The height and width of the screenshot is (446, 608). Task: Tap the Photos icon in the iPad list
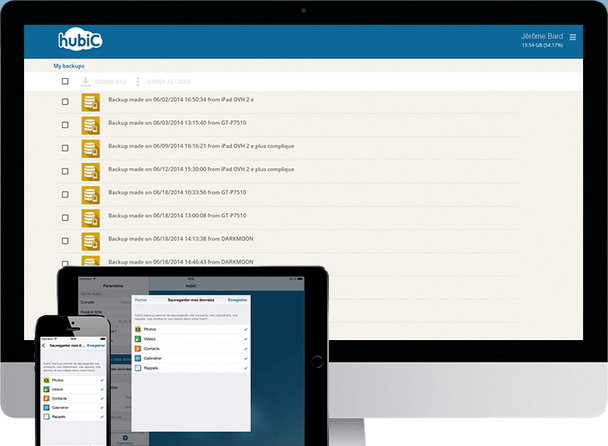pos(138,328)
